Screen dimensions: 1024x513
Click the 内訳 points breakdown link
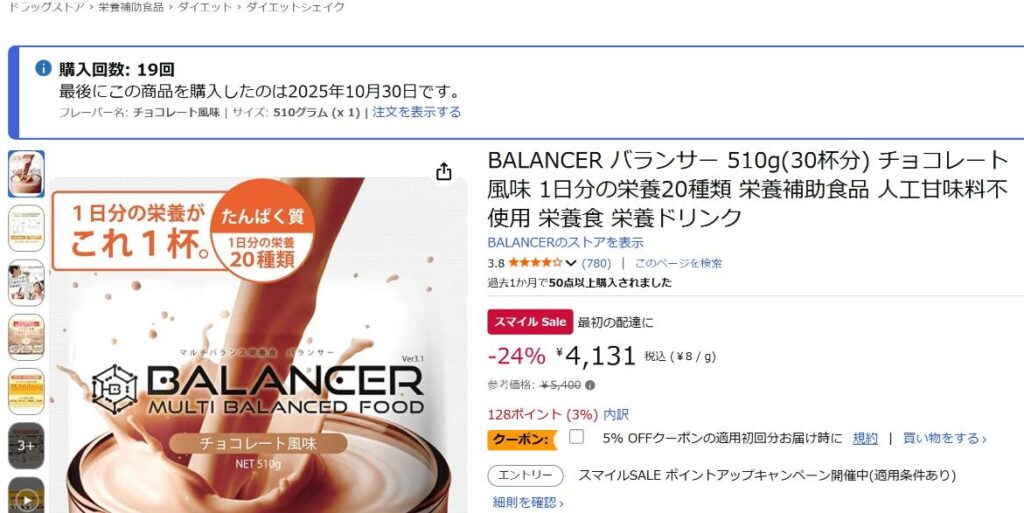click(x=616, y=414)
